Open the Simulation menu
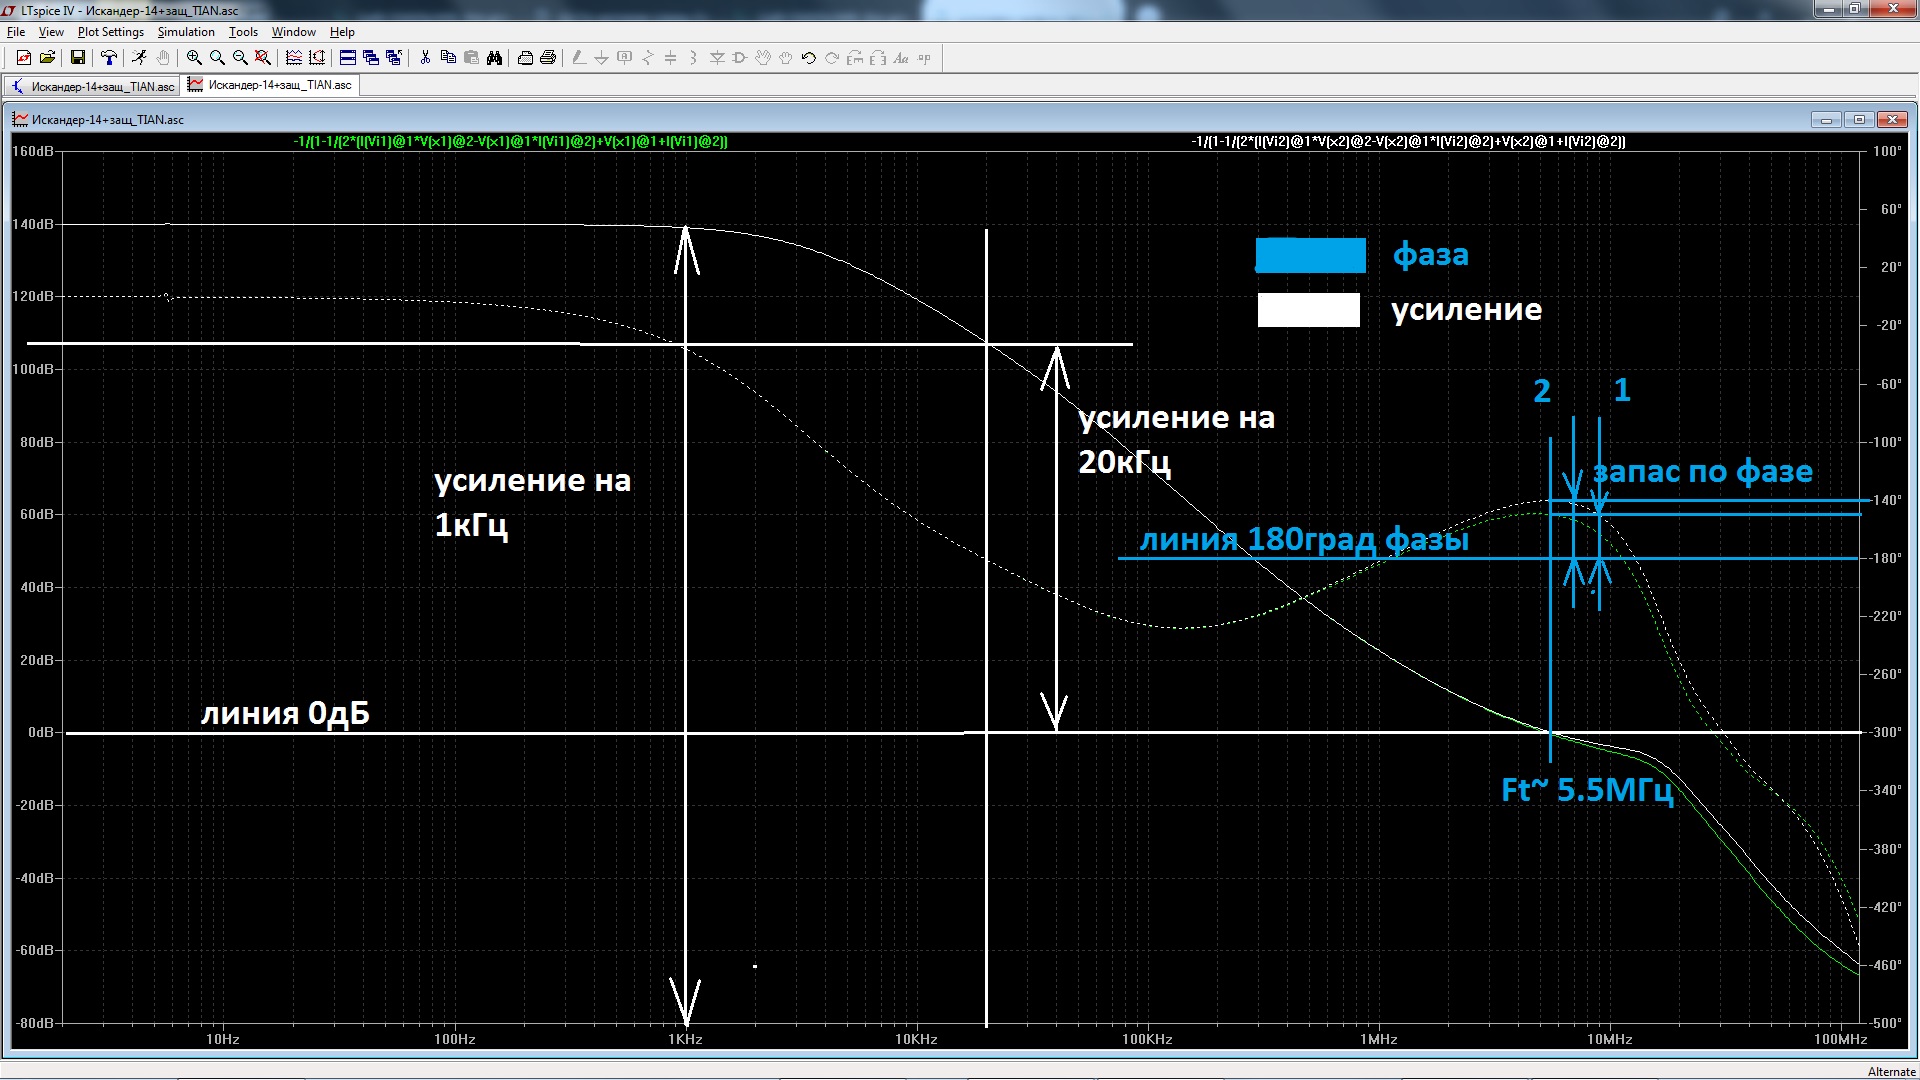 coord(186,32)
